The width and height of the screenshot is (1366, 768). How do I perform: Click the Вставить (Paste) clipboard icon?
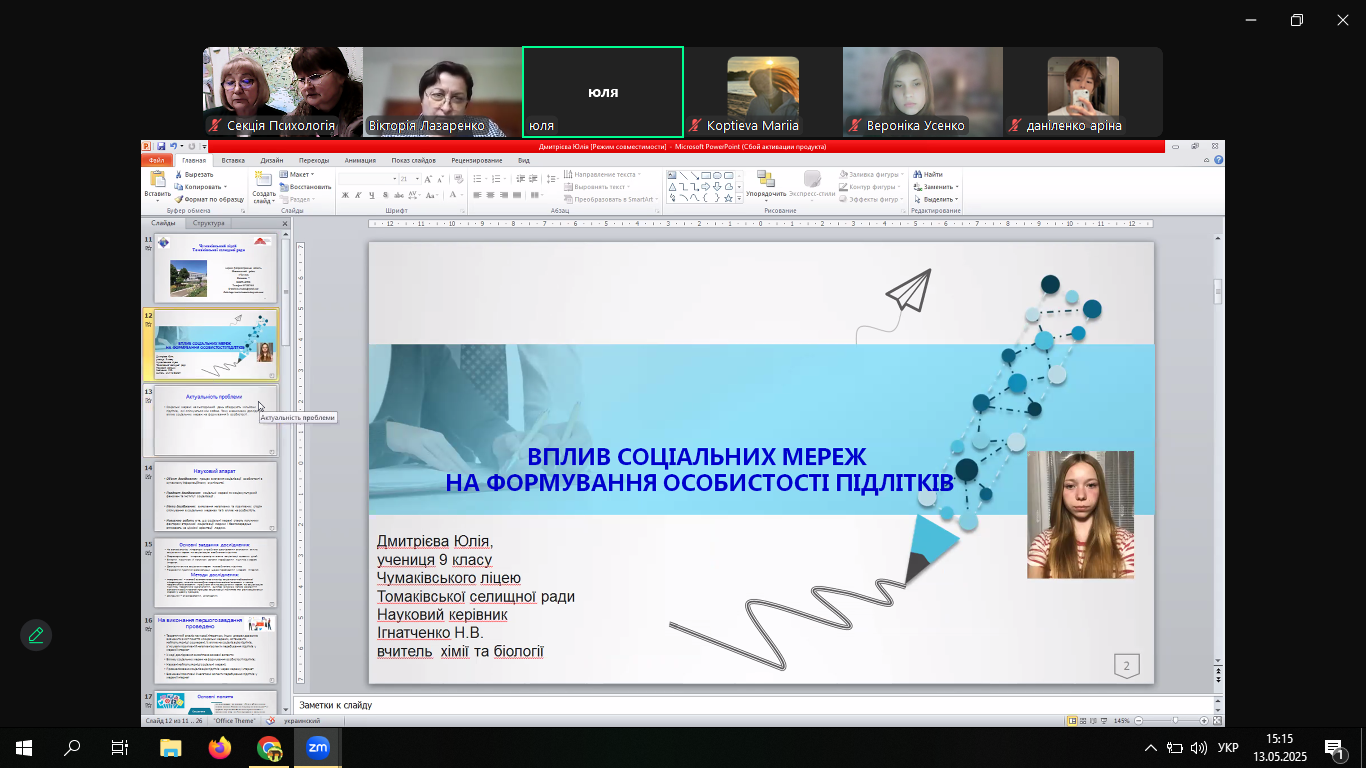[157, 180]
